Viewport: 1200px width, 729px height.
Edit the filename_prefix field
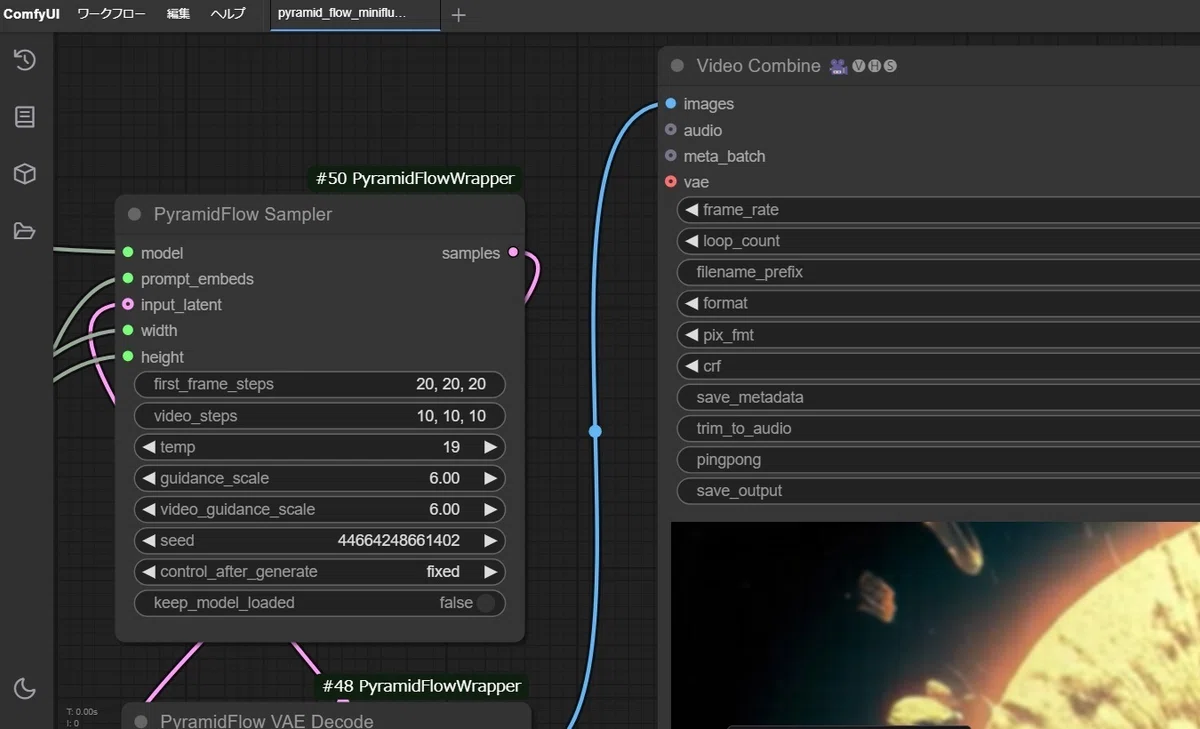pos(939,272)
